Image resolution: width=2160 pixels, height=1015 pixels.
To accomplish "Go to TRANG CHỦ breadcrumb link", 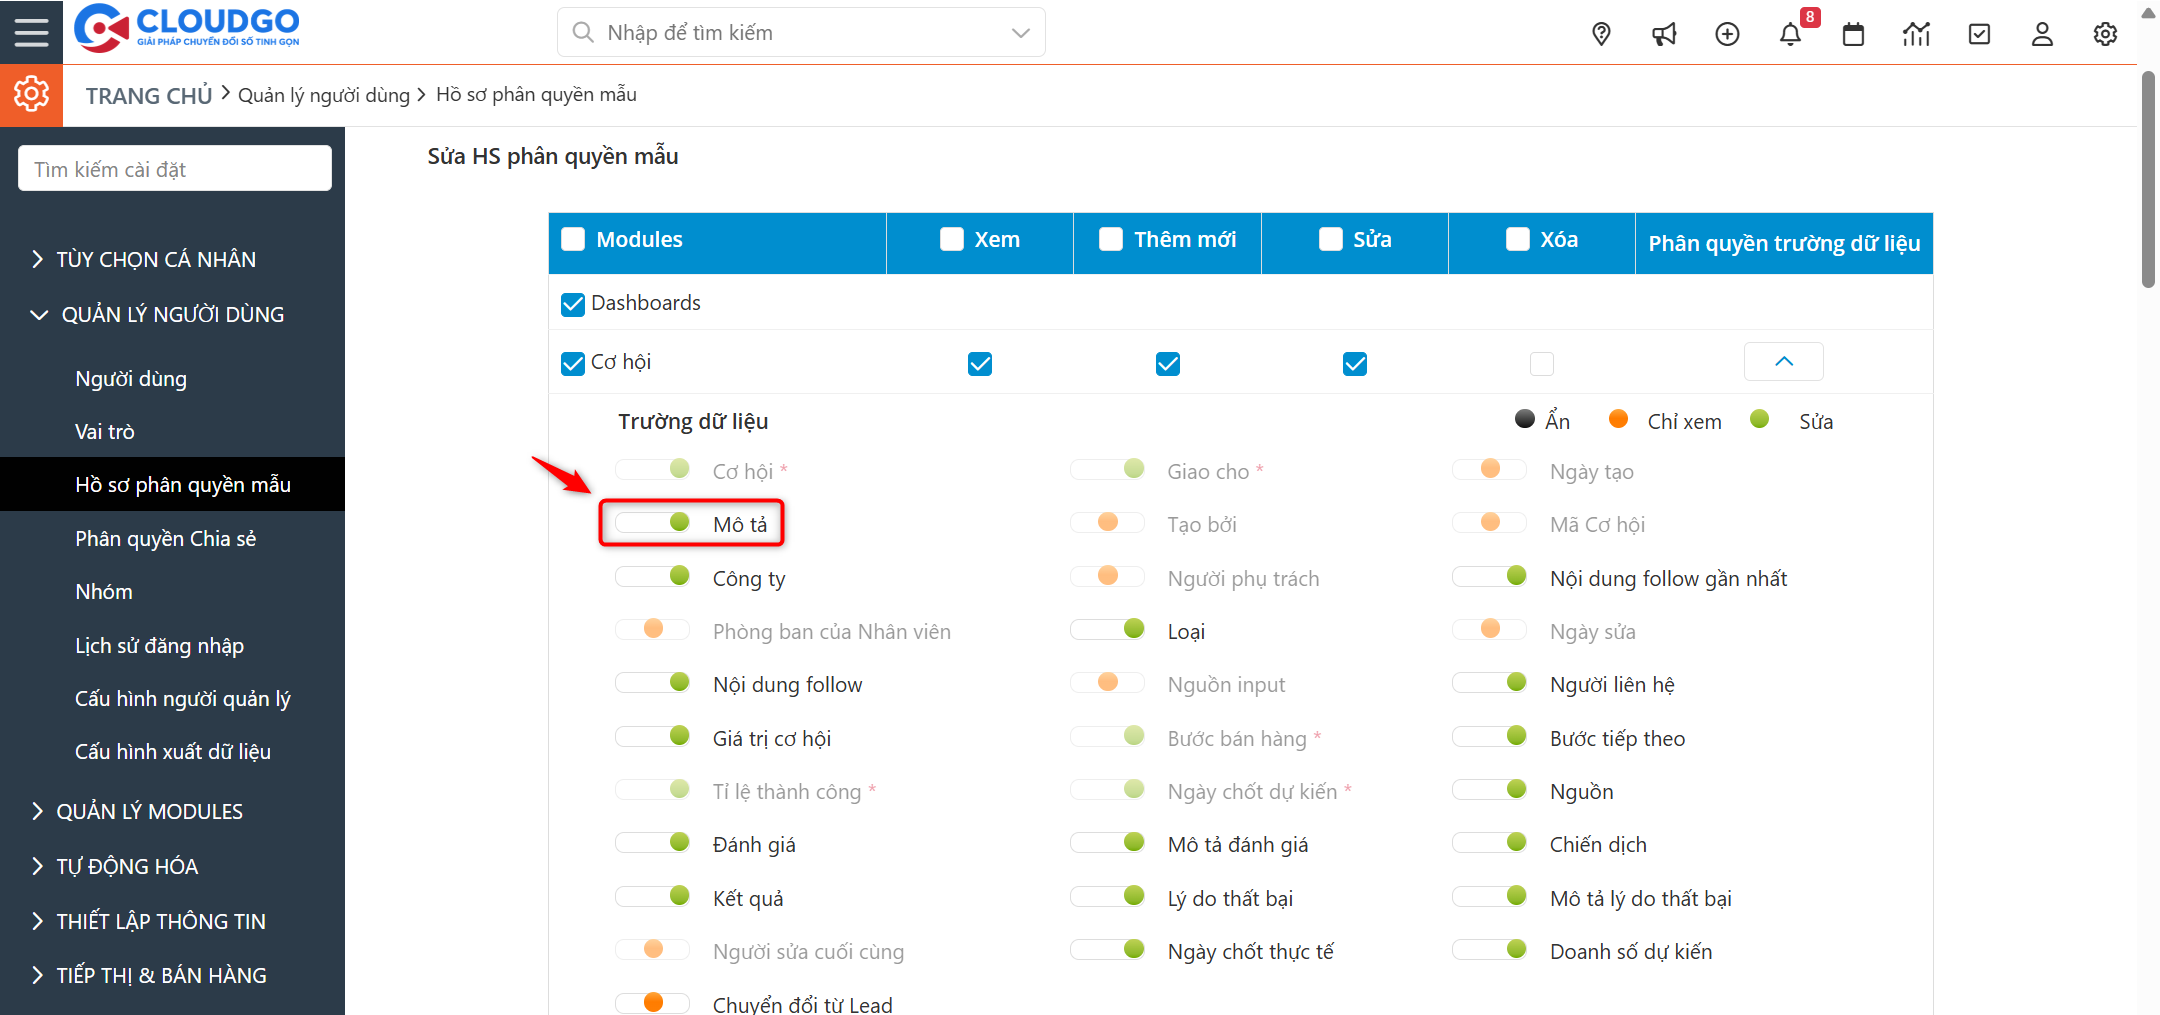I will [149, 96].
